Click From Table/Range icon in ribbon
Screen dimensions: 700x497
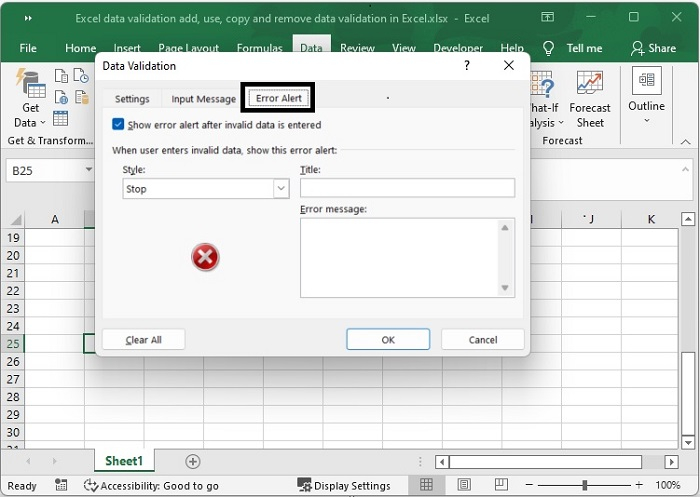coord(60,119)
